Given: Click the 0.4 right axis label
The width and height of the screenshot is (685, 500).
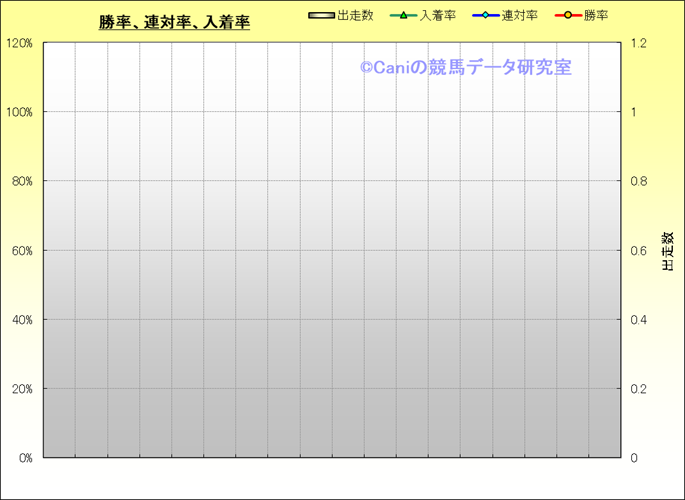Looking at the screenshot, I should (638, 320).
